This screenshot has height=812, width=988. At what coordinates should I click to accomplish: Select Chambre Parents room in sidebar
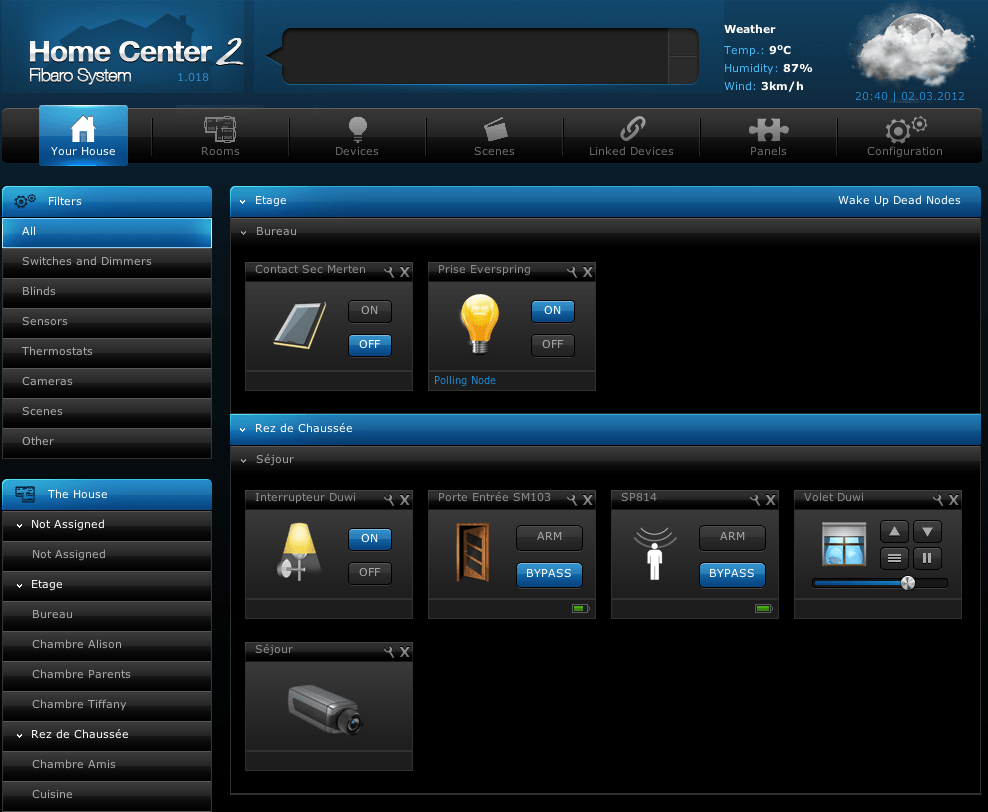pos(107,675)
